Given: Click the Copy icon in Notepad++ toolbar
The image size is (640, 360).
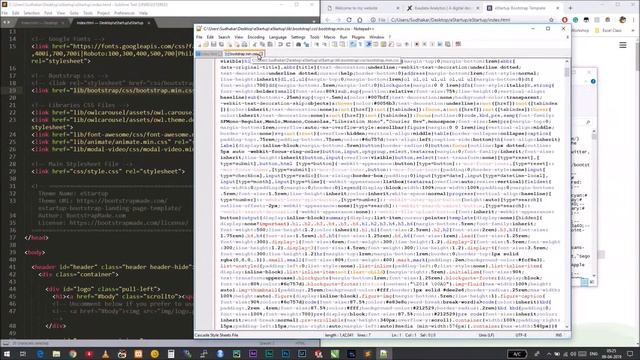Looking at the screenshot, I should (262, 44).
